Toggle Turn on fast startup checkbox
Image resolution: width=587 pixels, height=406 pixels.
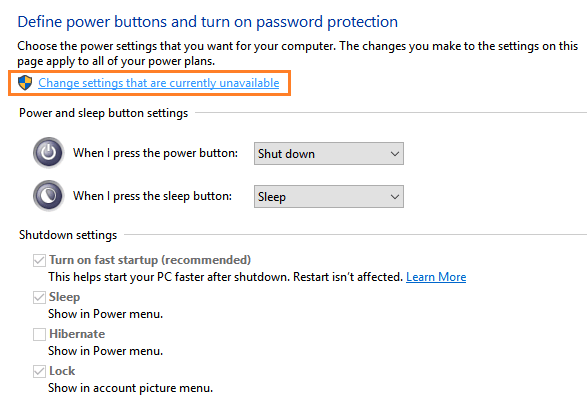tap(39, 260)
